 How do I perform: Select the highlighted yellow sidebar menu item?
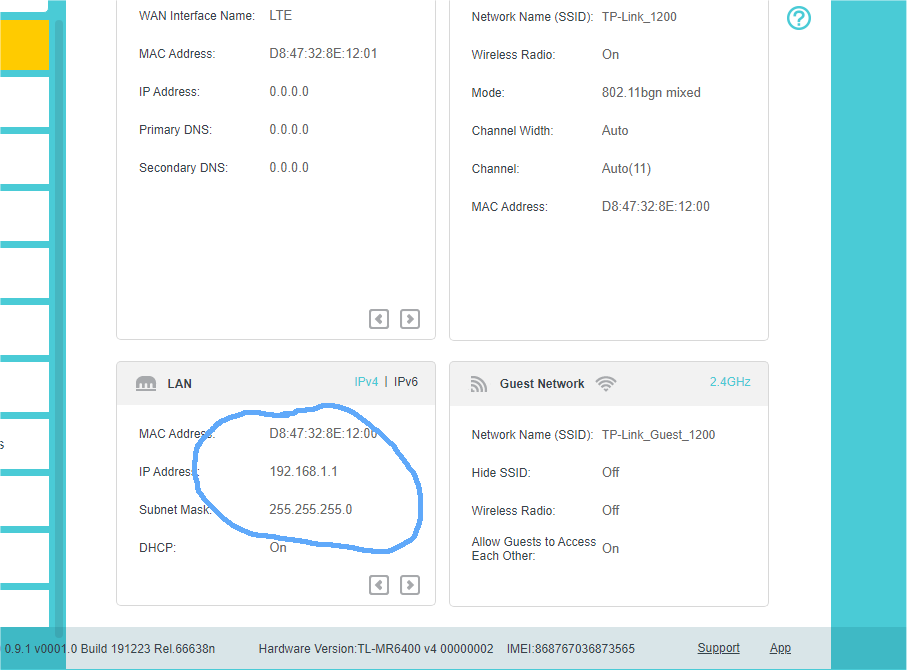click(x=24, y=46)
